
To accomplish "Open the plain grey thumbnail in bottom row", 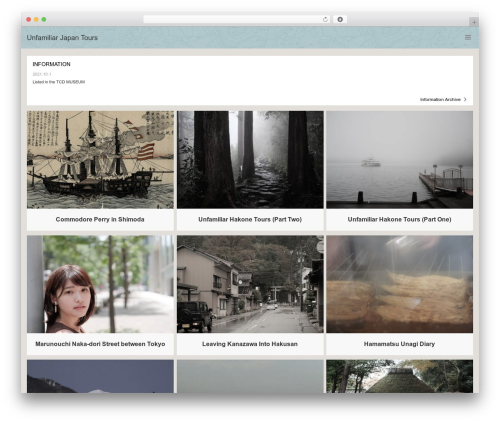I will [250, 376].
